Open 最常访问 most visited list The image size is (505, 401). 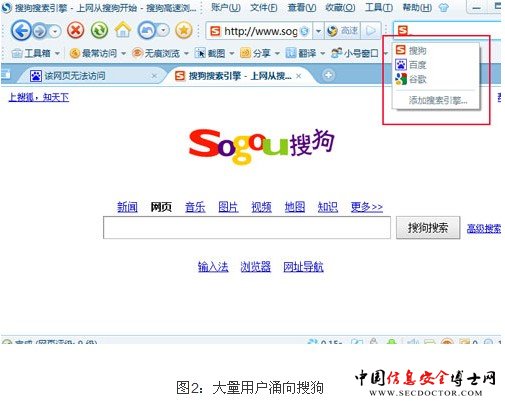pyautogui.click(x=93, y=53)
